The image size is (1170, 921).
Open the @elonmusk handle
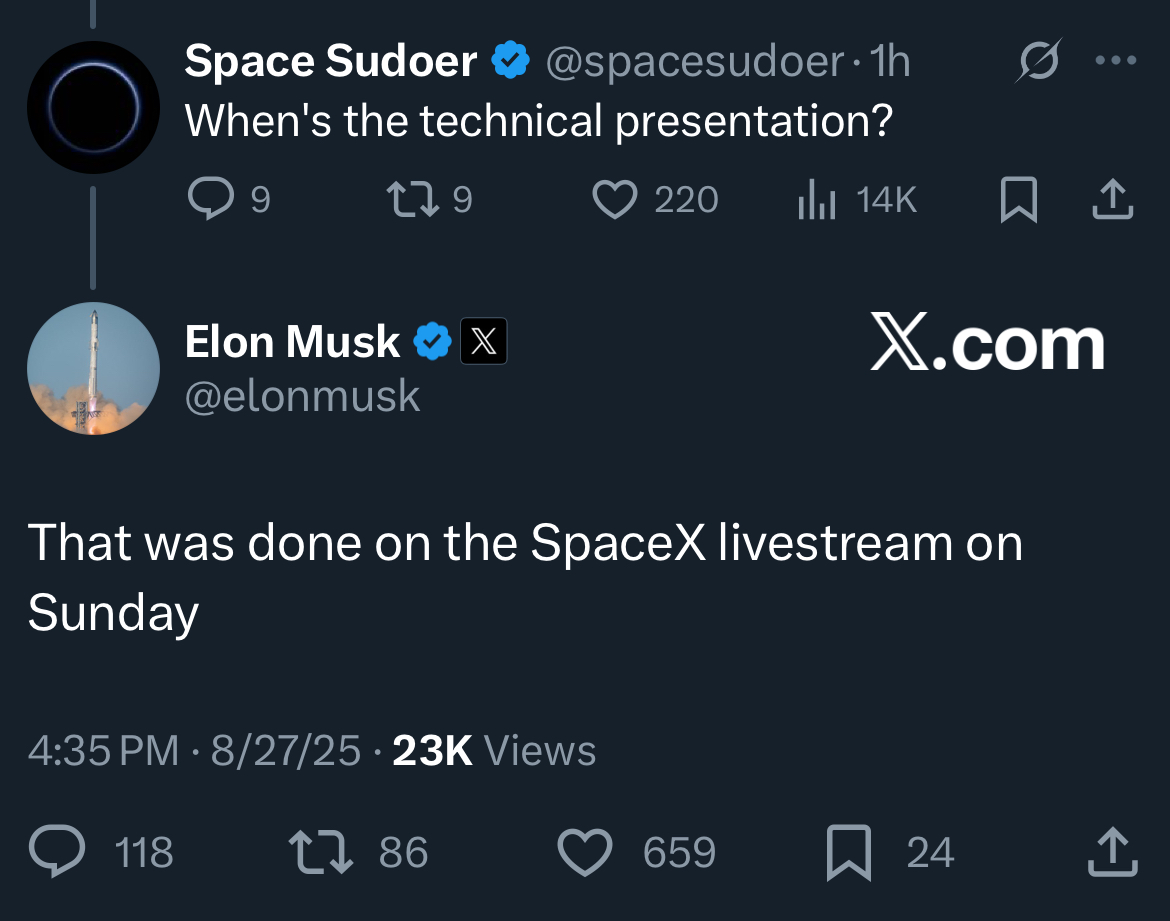coord(302,396)
